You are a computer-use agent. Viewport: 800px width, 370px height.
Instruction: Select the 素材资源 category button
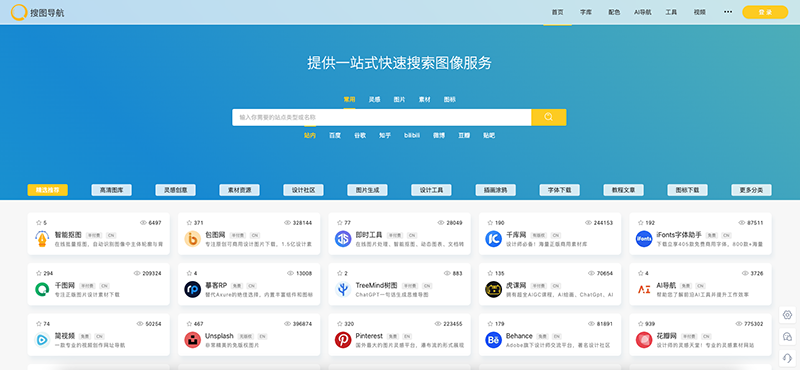(x=239, y=190)
